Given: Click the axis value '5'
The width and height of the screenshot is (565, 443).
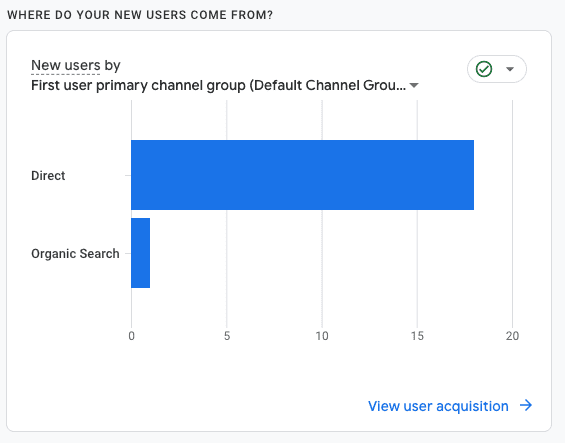Looking at the screenshot, I should [x=227, y=336].
